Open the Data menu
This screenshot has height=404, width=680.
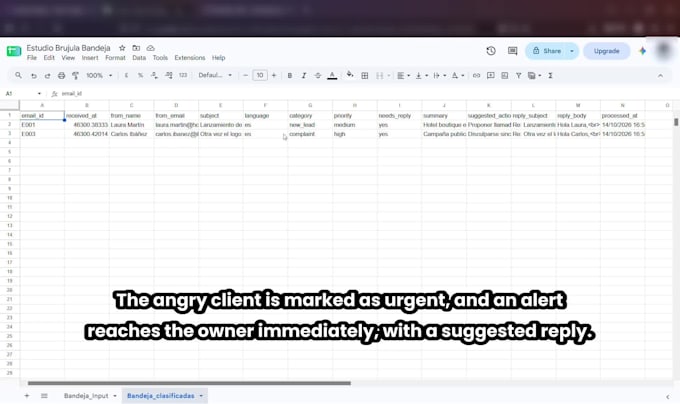click(x=139, y=58)
